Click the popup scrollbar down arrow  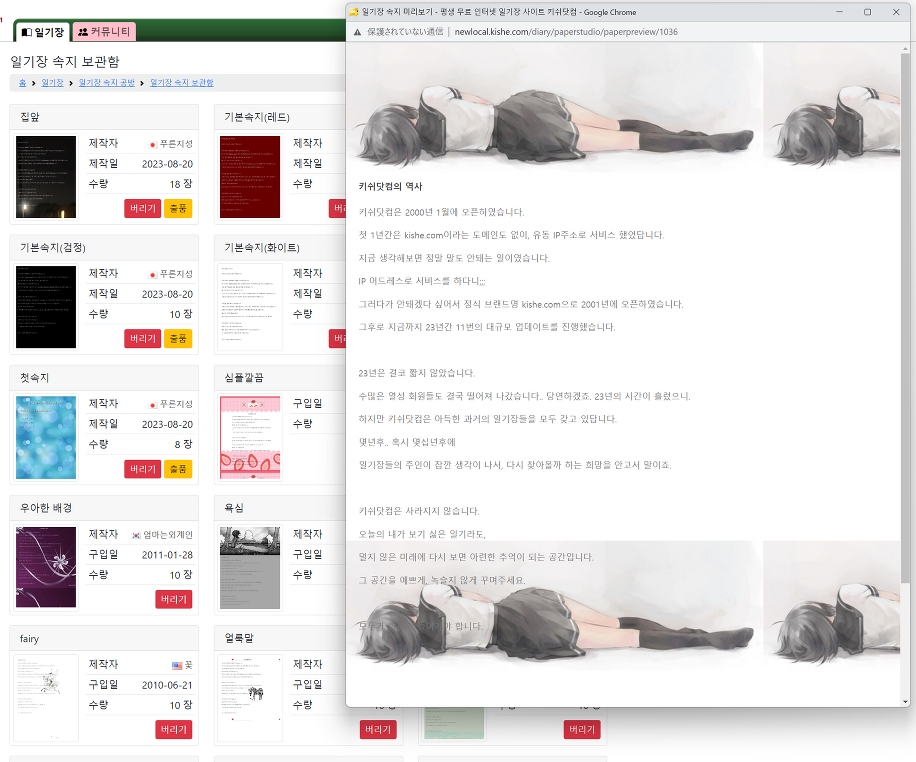click(905, 702)
